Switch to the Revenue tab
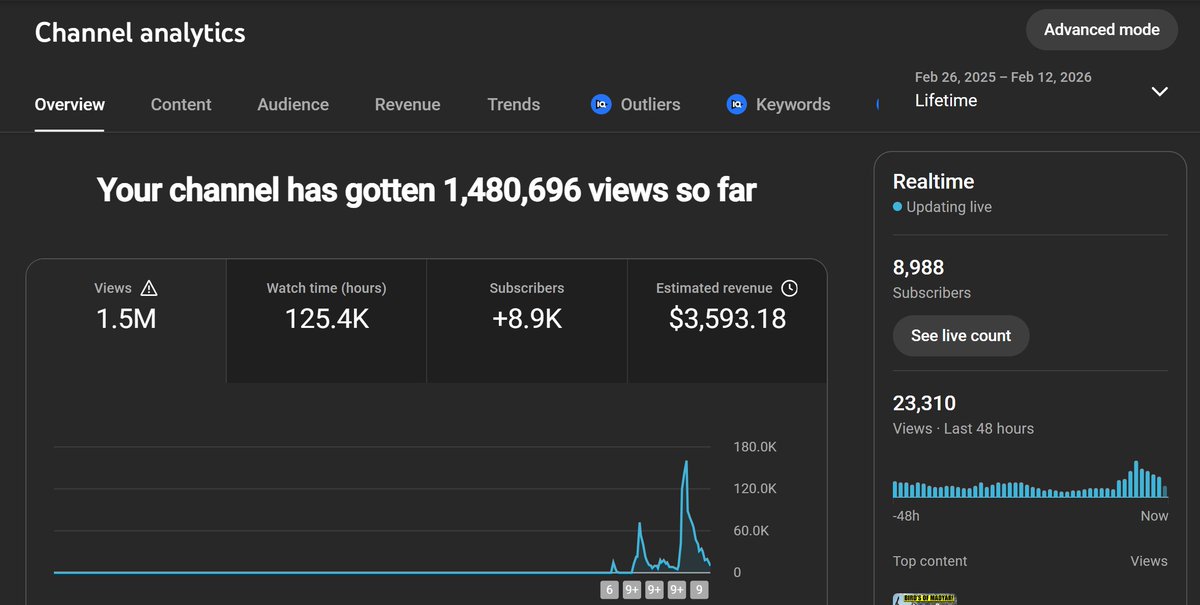 point(407,104)
